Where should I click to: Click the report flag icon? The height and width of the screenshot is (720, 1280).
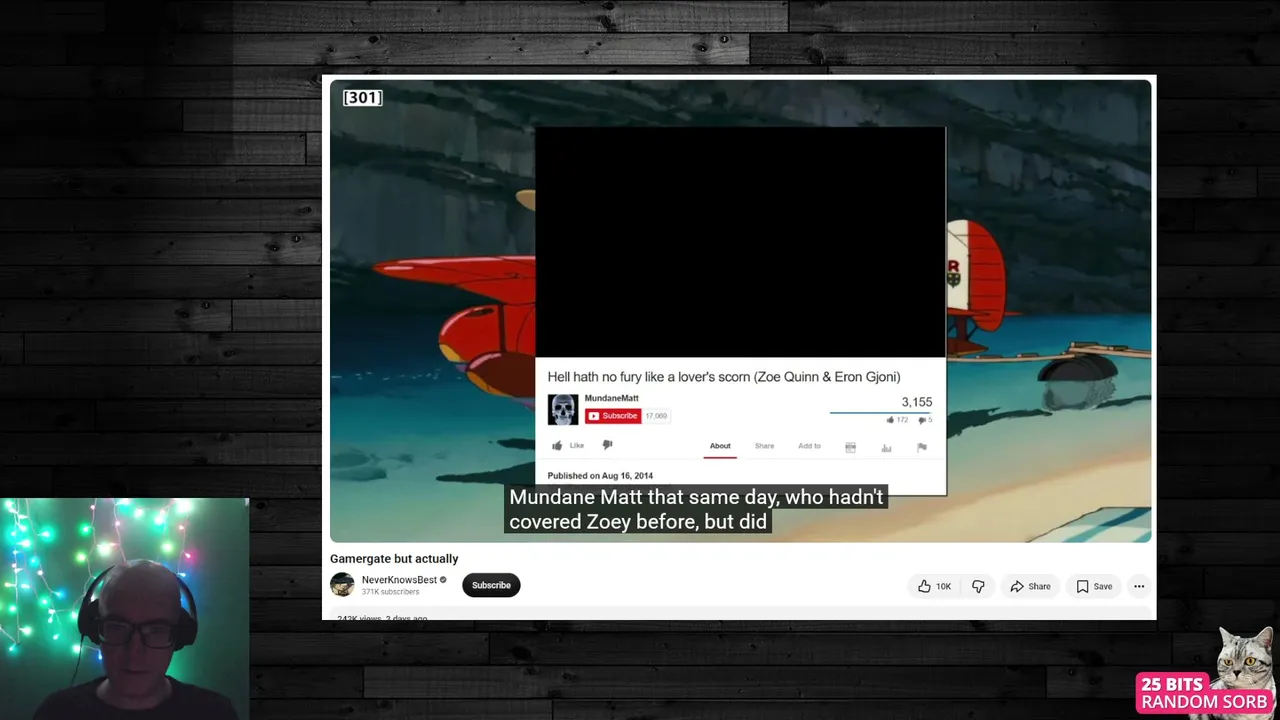pos(922,447)
